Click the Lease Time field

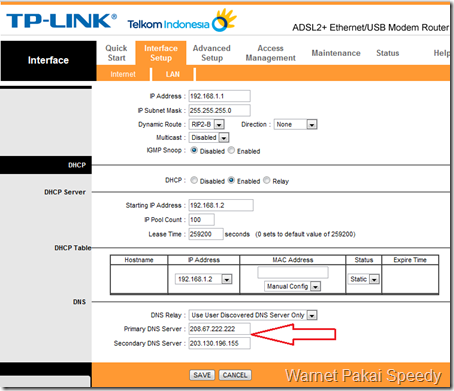click(x=206, y=234)
